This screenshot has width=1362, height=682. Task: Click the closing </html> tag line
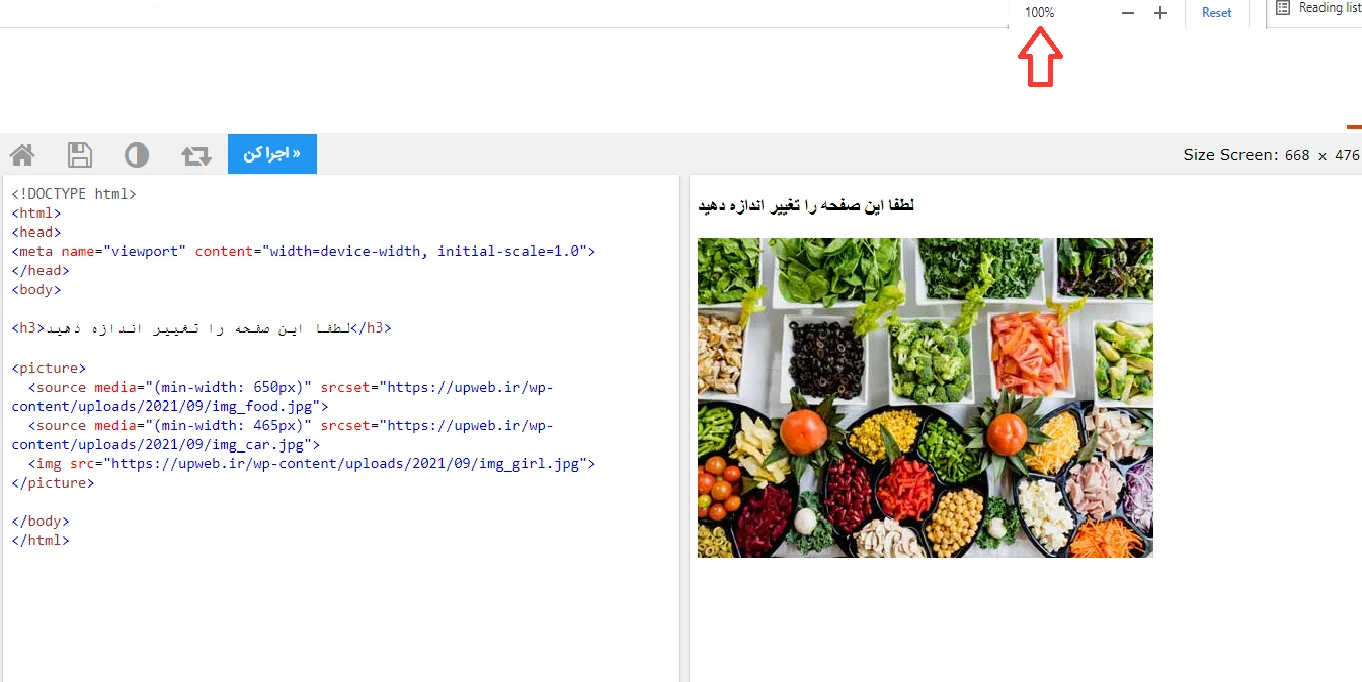tap(40, 540)
